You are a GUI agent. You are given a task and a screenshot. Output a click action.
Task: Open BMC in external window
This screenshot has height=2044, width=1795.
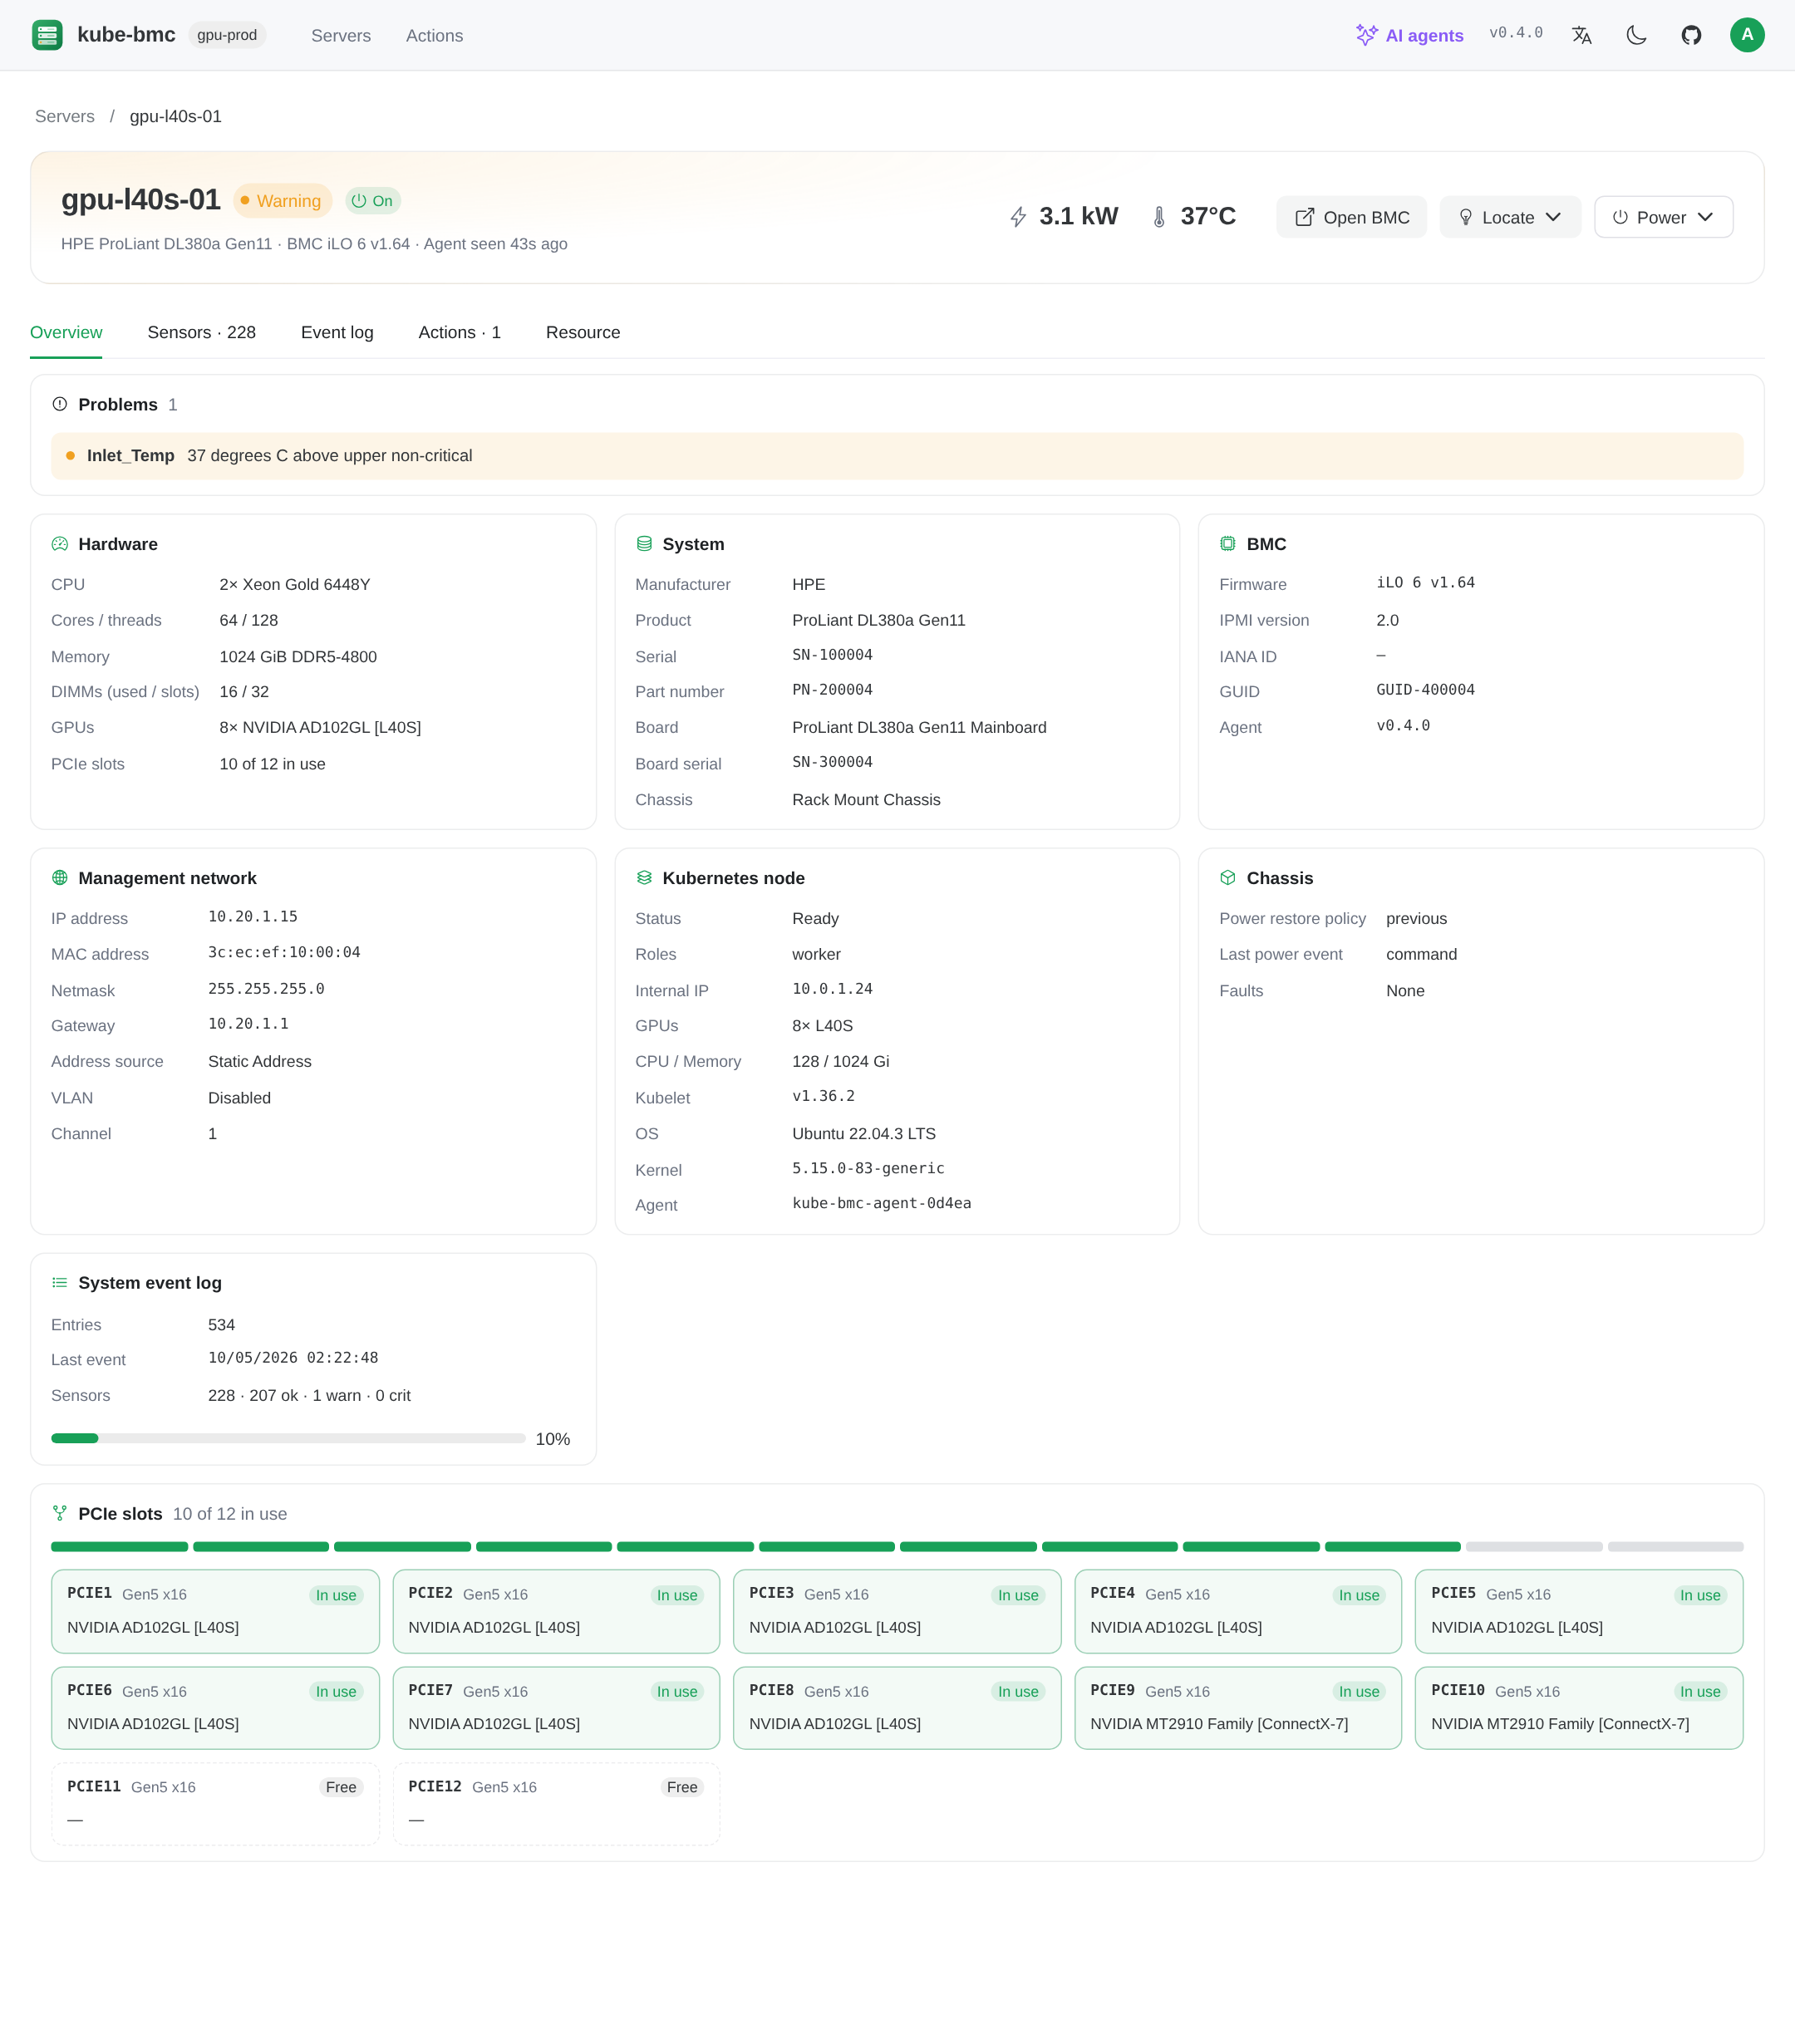pyautogui.click(x=1351, y=217)
